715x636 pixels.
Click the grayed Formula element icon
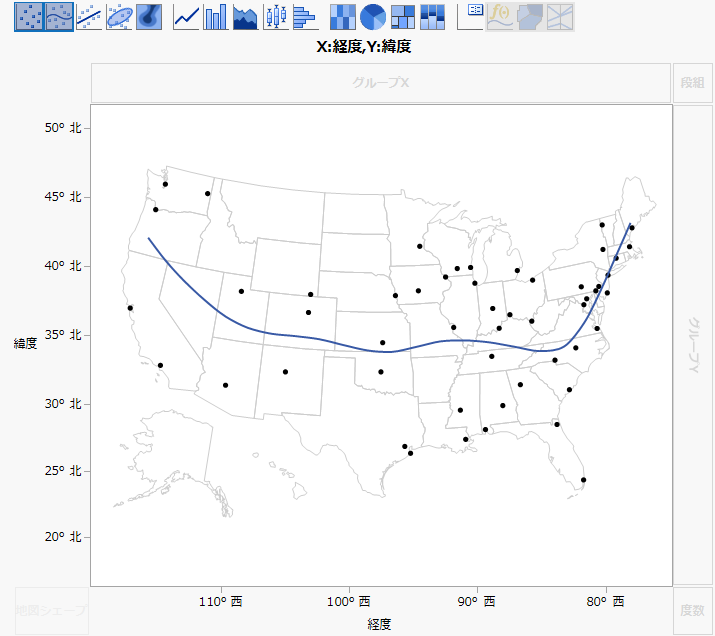point(500,17)
